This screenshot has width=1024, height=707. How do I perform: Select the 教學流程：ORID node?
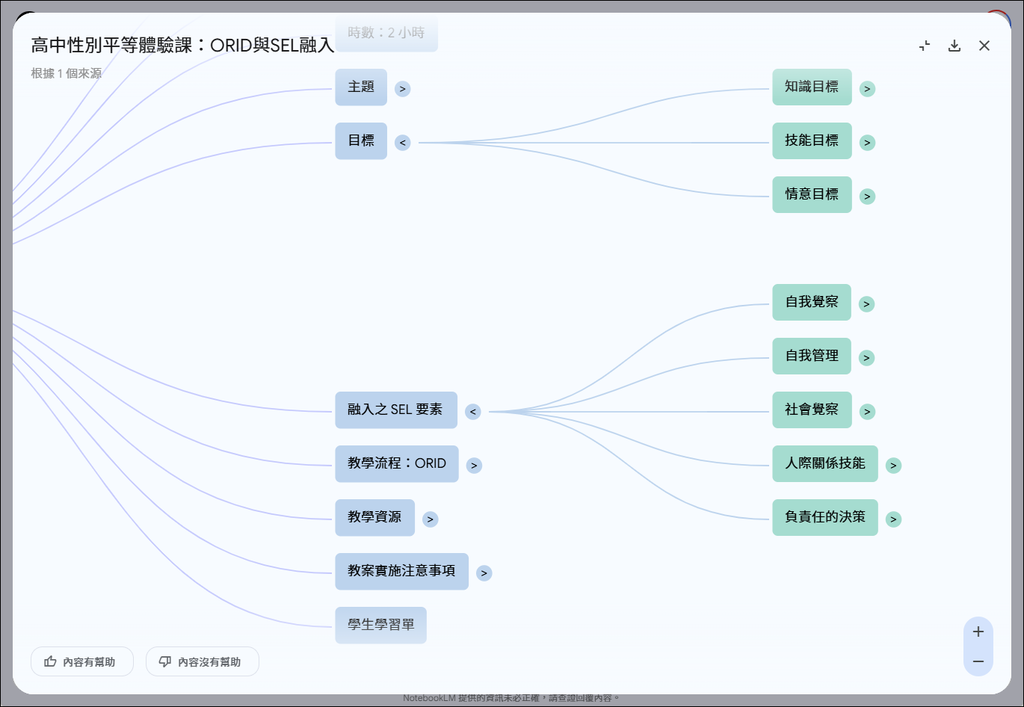coord(396,463)
